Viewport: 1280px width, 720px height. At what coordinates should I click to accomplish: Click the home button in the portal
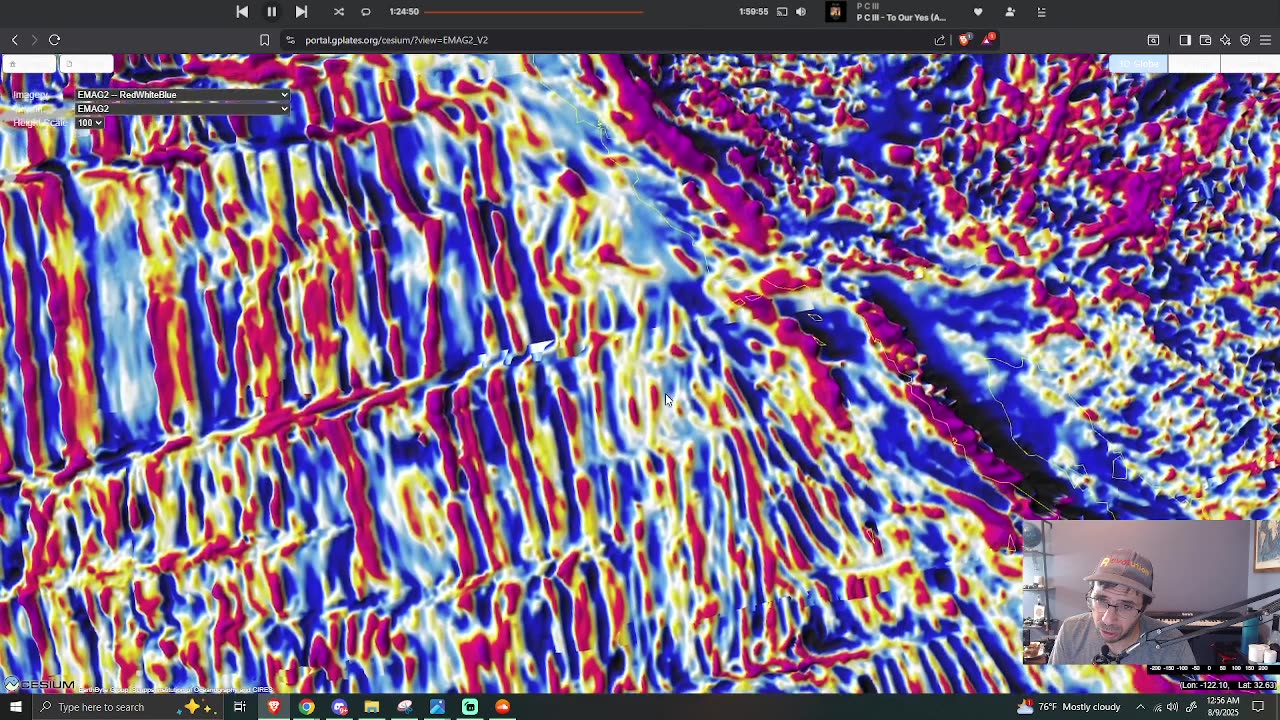28,64
